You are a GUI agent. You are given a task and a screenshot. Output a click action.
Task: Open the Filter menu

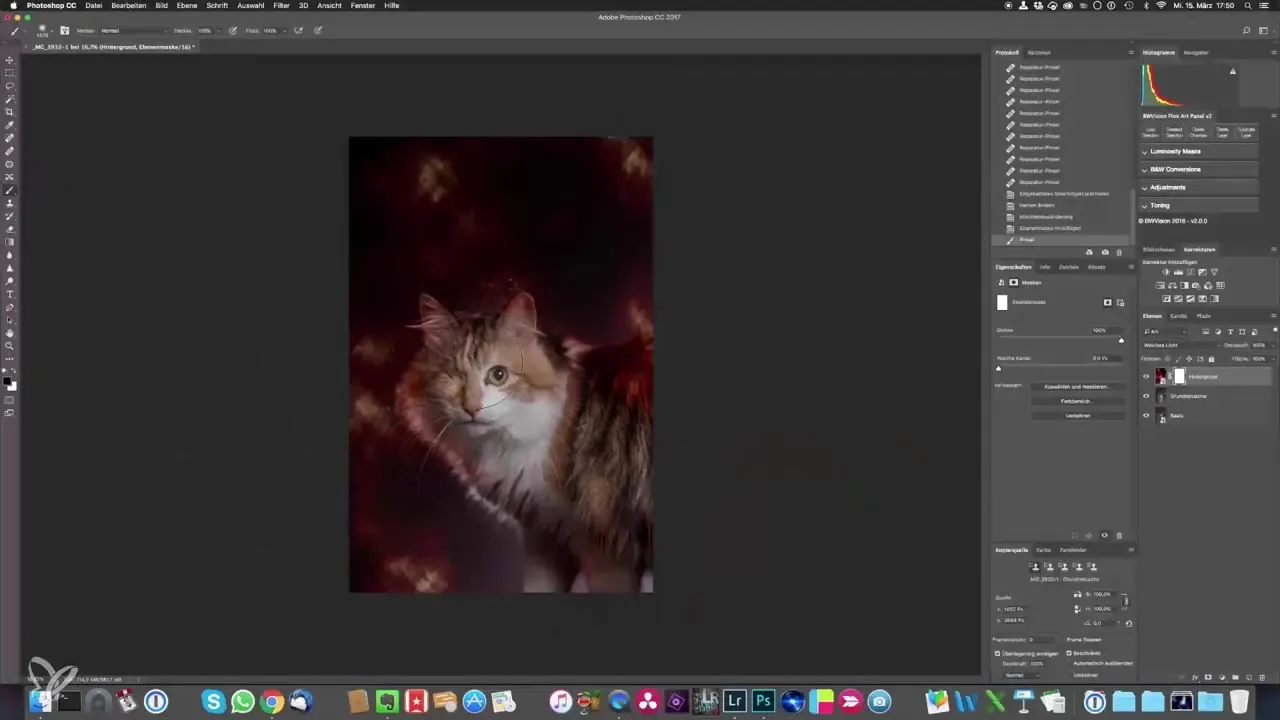click(x=281, y=5)
